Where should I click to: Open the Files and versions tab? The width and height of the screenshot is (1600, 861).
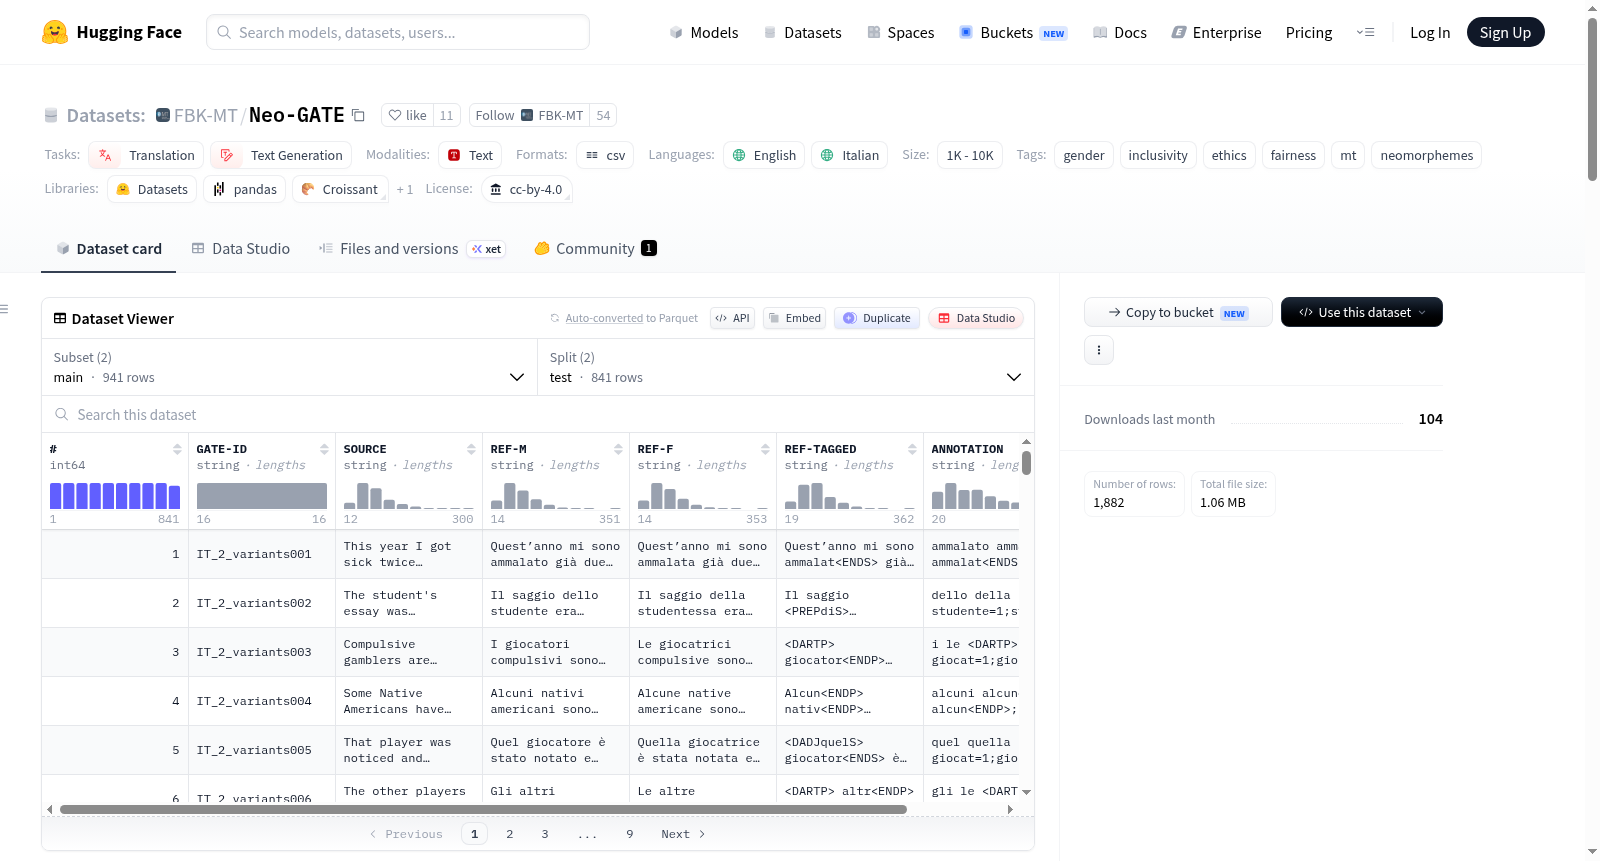coord(411,249)
